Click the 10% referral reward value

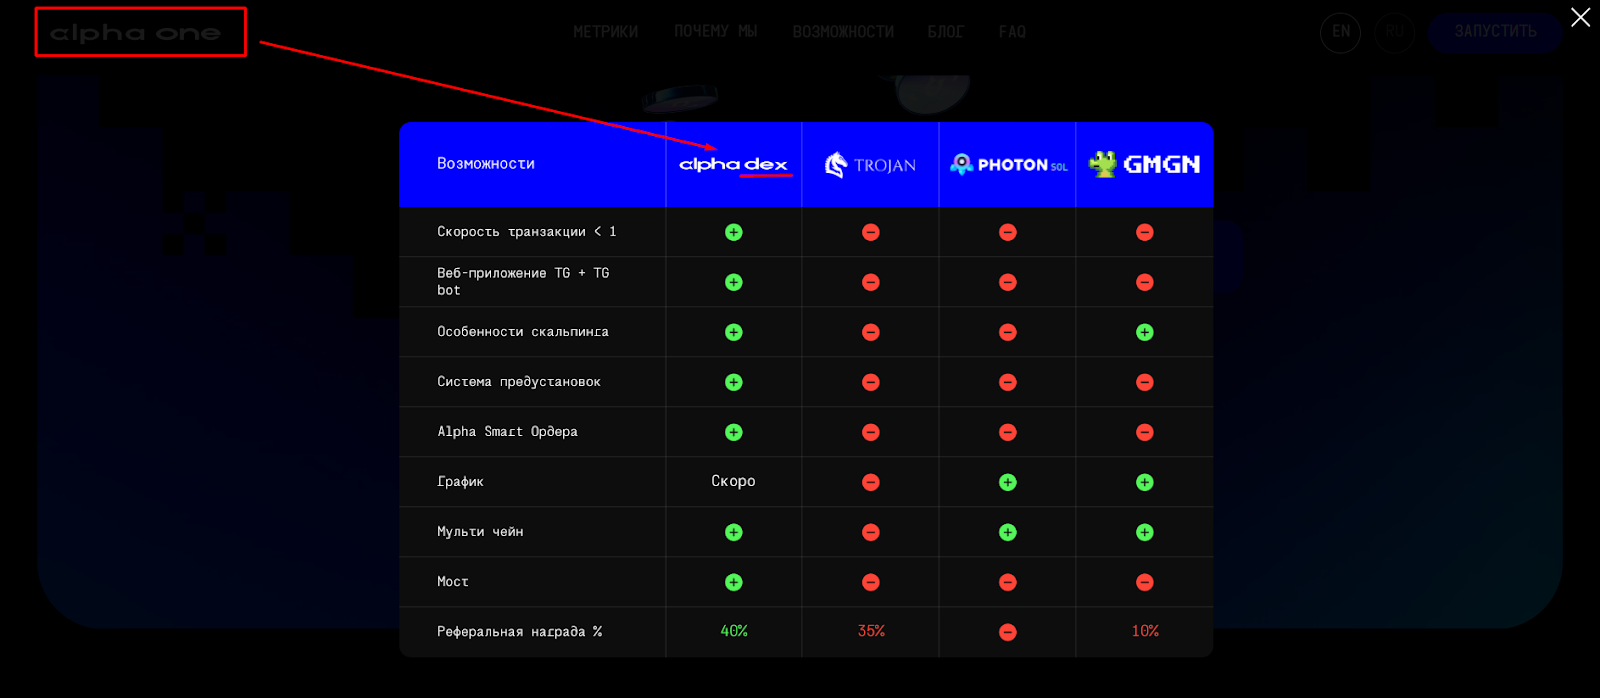point(1145,631)
